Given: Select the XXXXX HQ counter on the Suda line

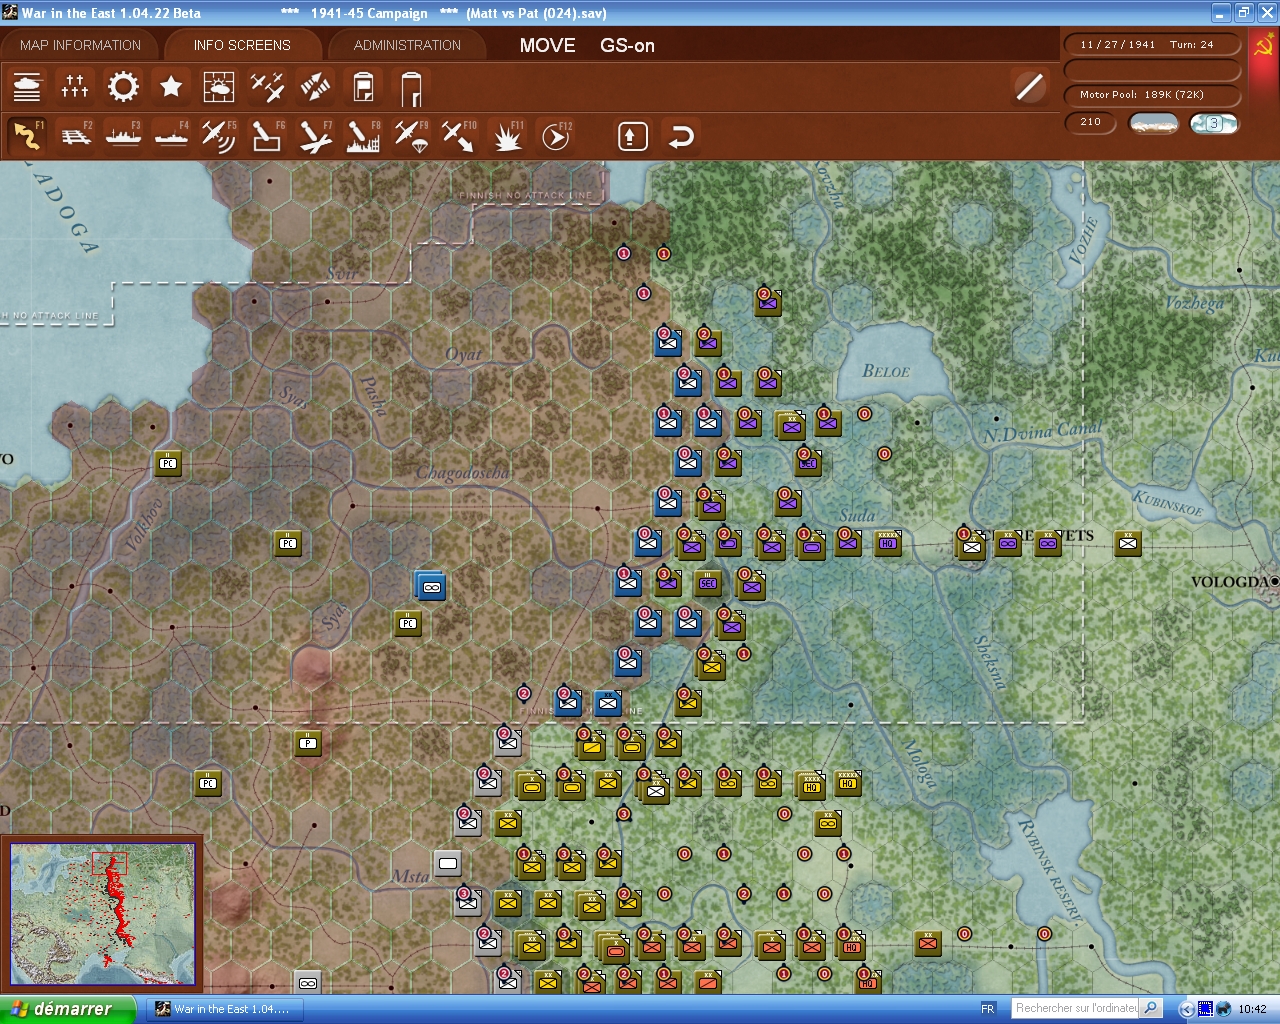Looking at the screenshot, I should point(887,542).
